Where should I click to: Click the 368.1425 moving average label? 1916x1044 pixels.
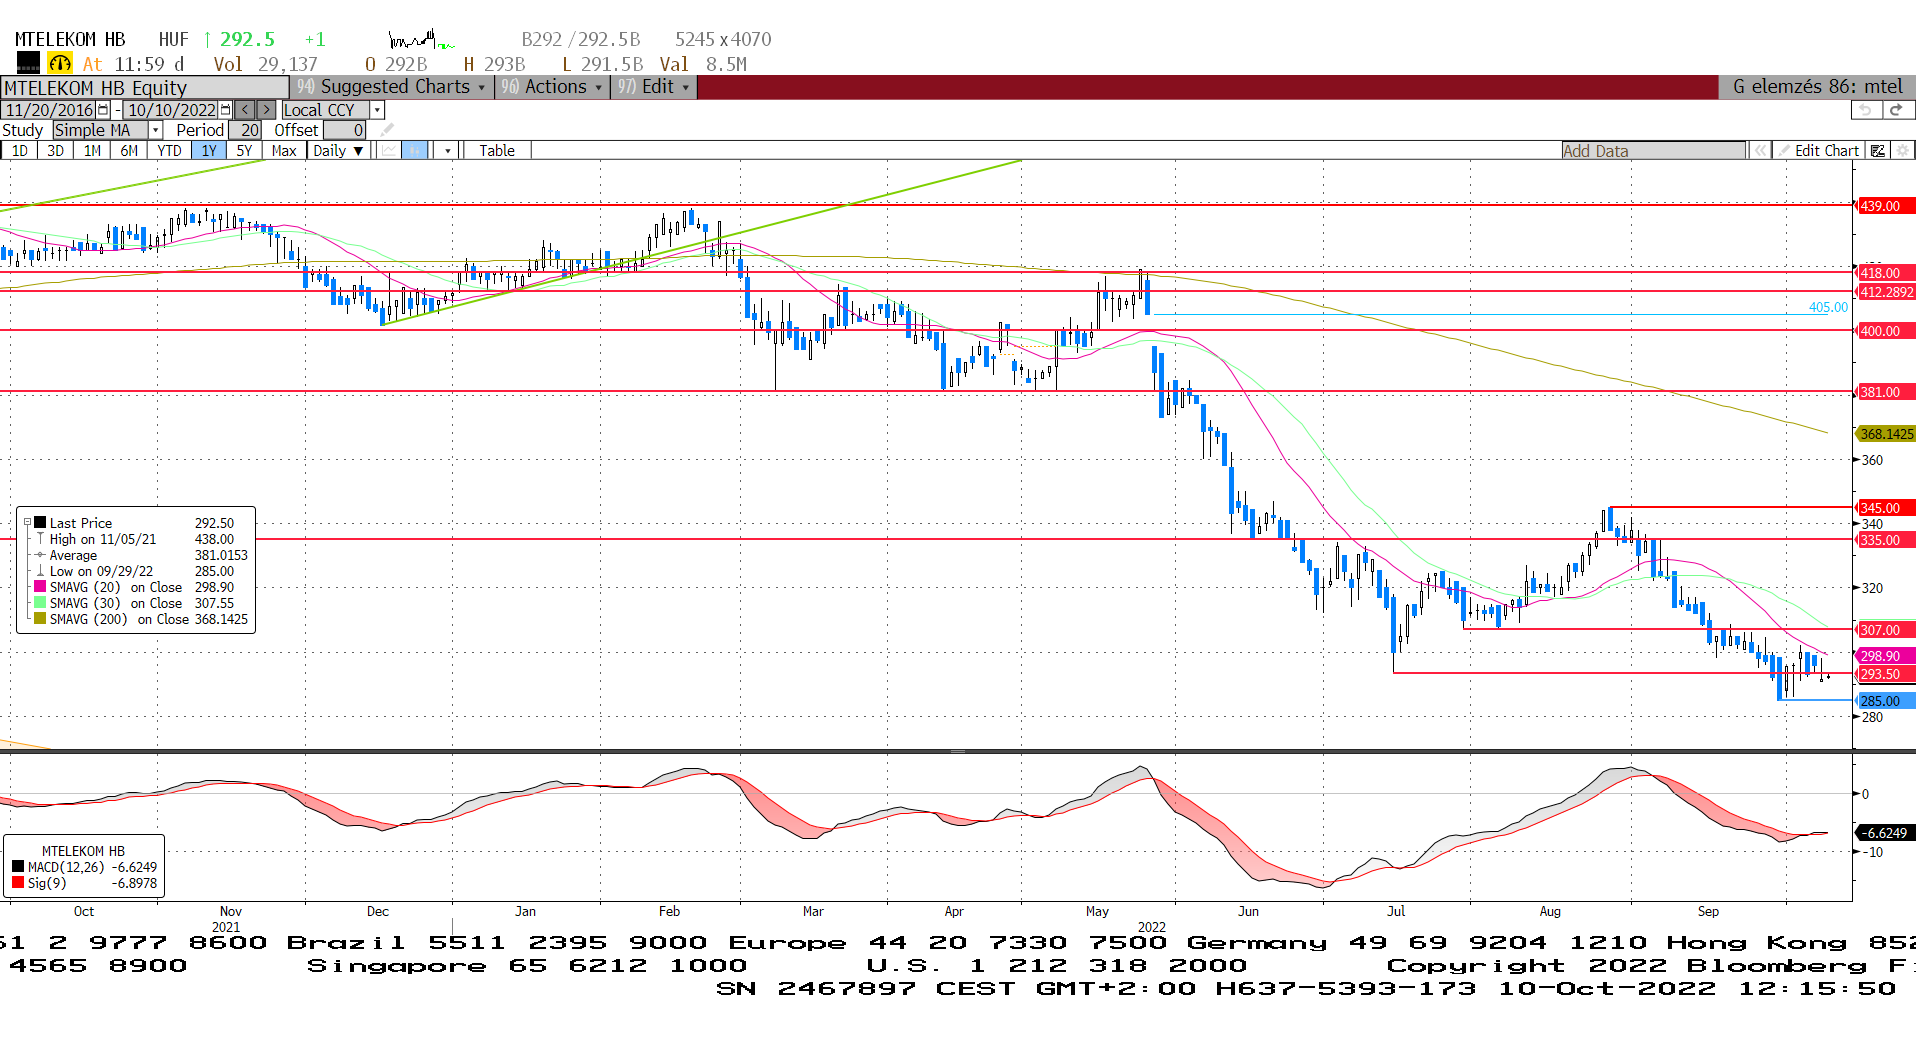click(x=1886, y=434)
